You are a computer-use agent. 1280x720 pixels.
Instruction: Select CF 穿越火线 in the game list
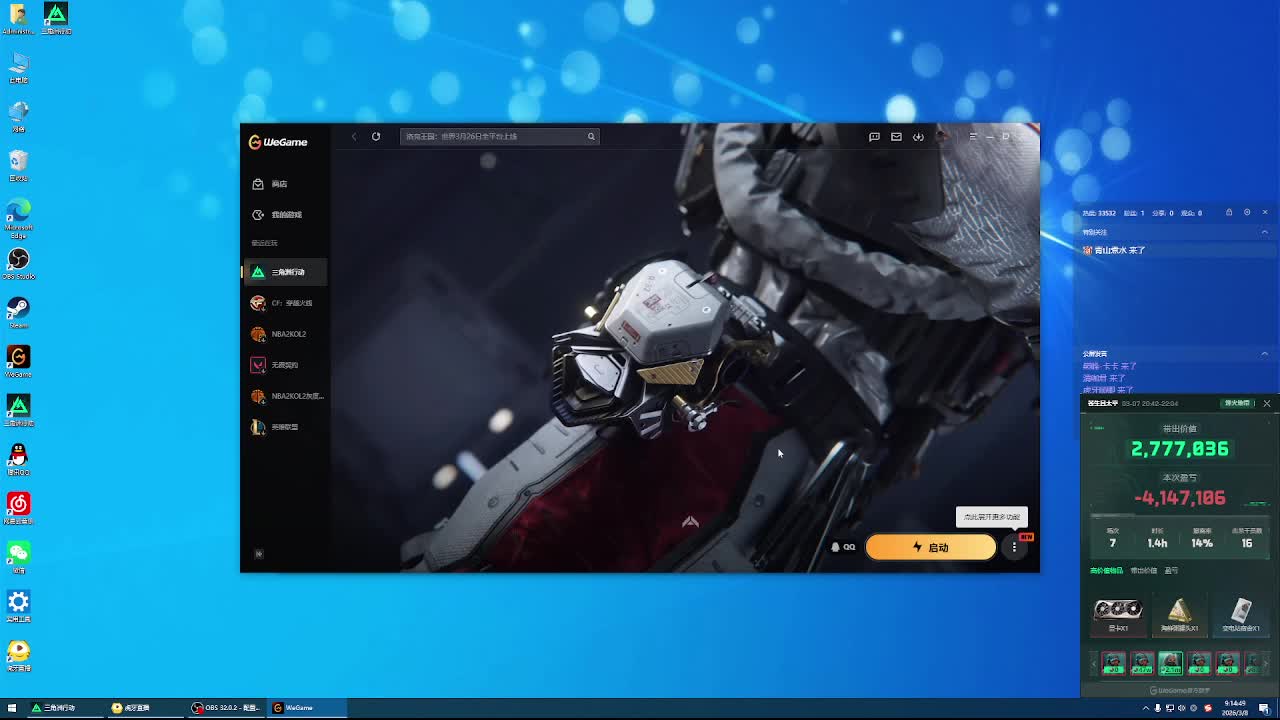[x=291, y=303]
